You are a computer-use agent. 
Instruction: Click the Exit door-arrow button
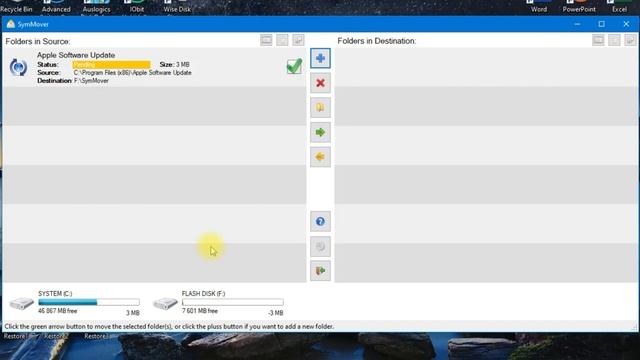(320, 271)
